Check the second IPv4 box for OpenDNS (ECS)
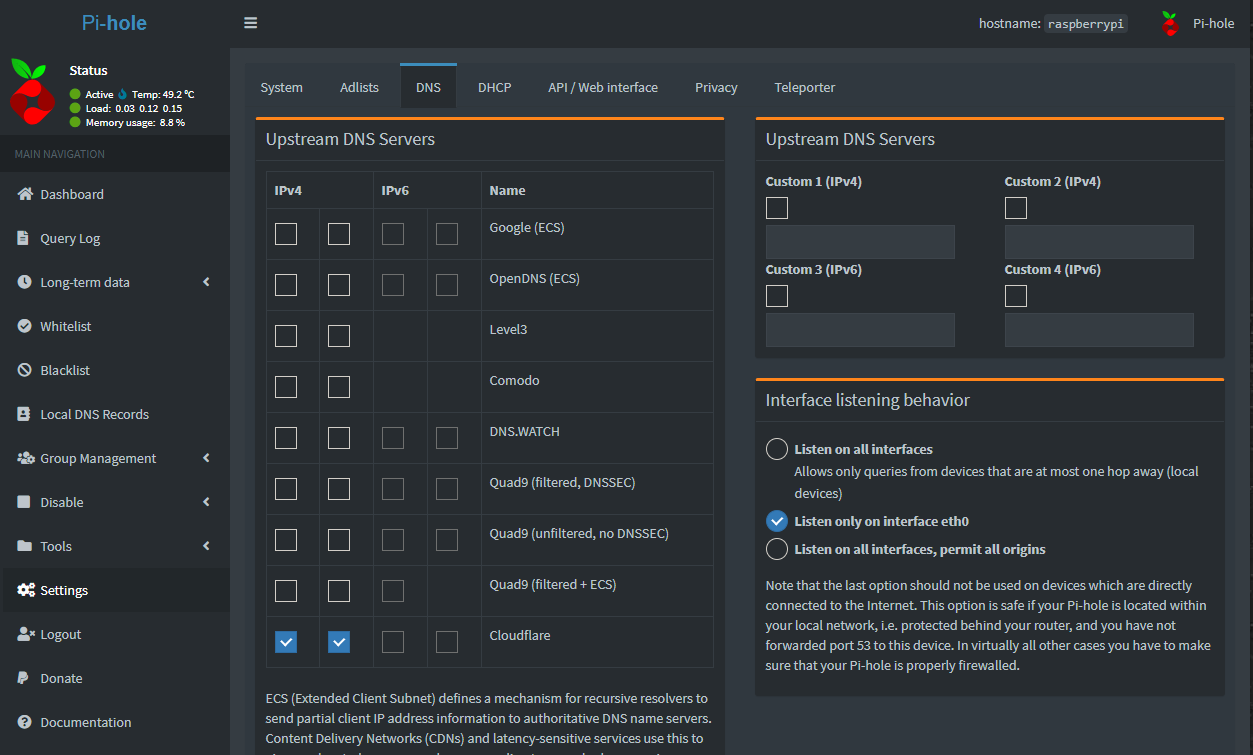The image size is (1253, 755). [339, 285]
